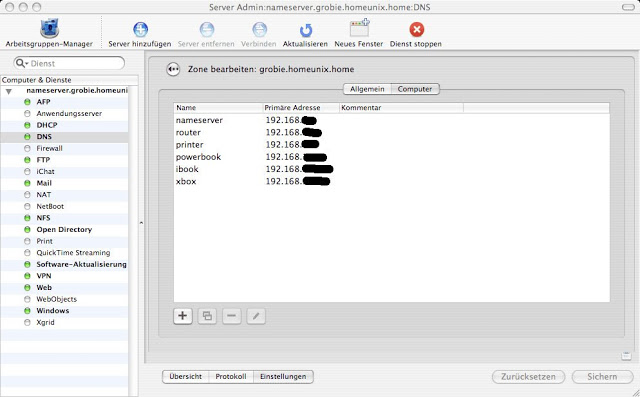Select the xbox record row
Viewport: 640px width, 397px height.
[x=391, y=181]
